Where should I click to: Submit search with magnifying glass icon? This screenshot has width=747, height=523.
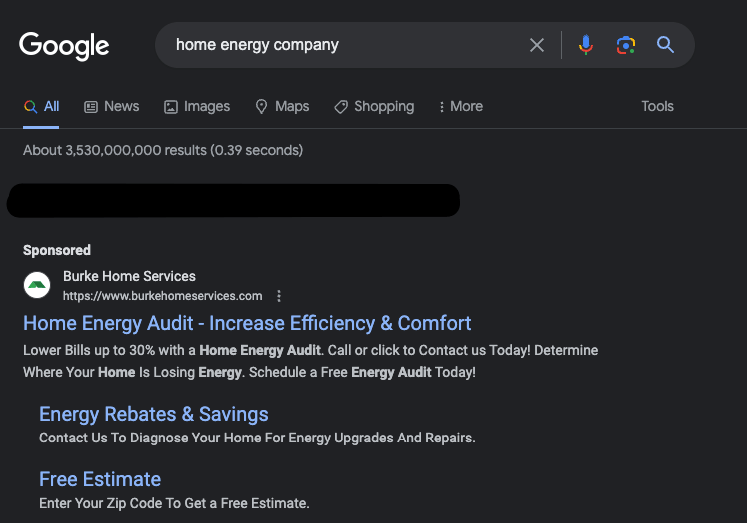click(x=665, y=45)
